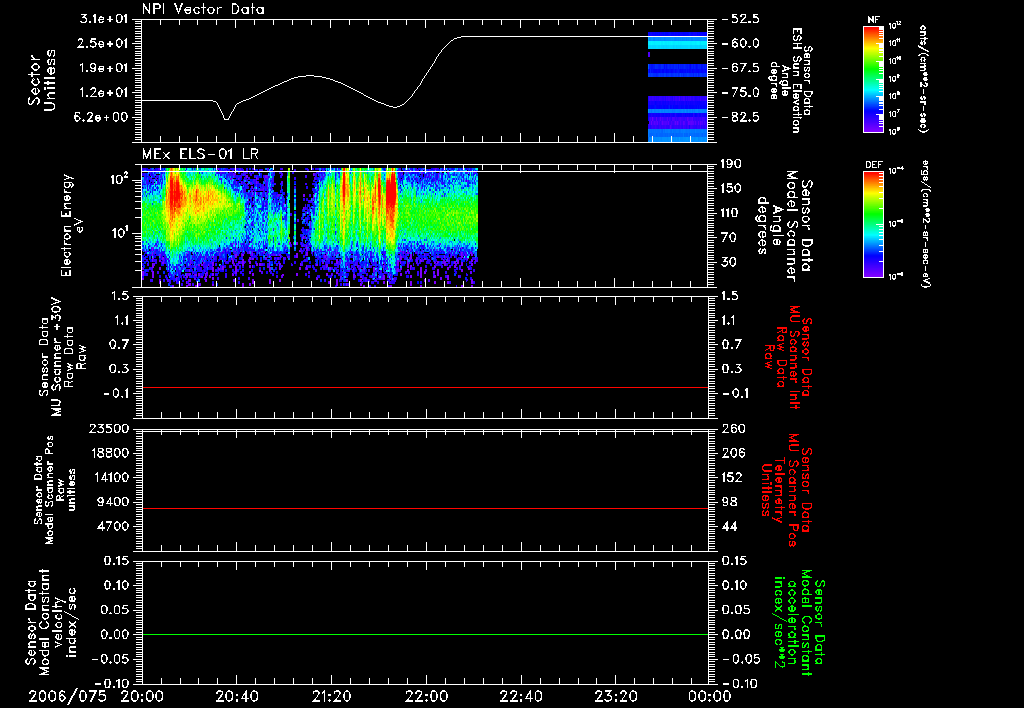Click the '22:00' time axis label

tap(426, 696)
